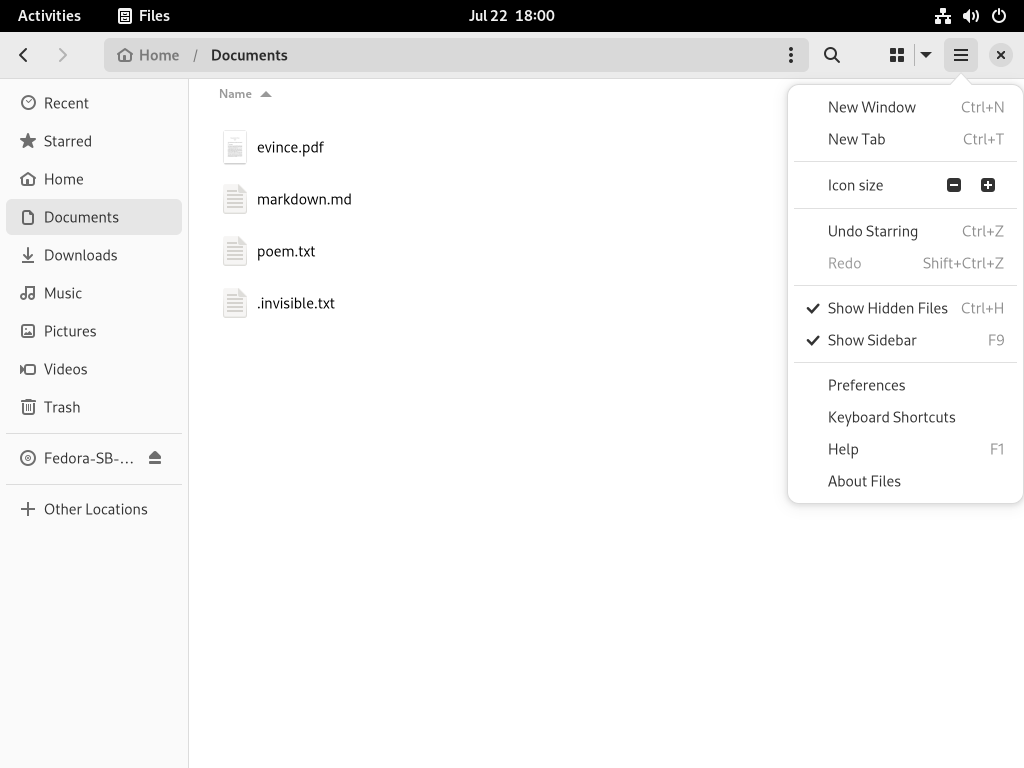
Task: Click the network icon in top bar
Action: pyautogui.click(x=942, y=16)
